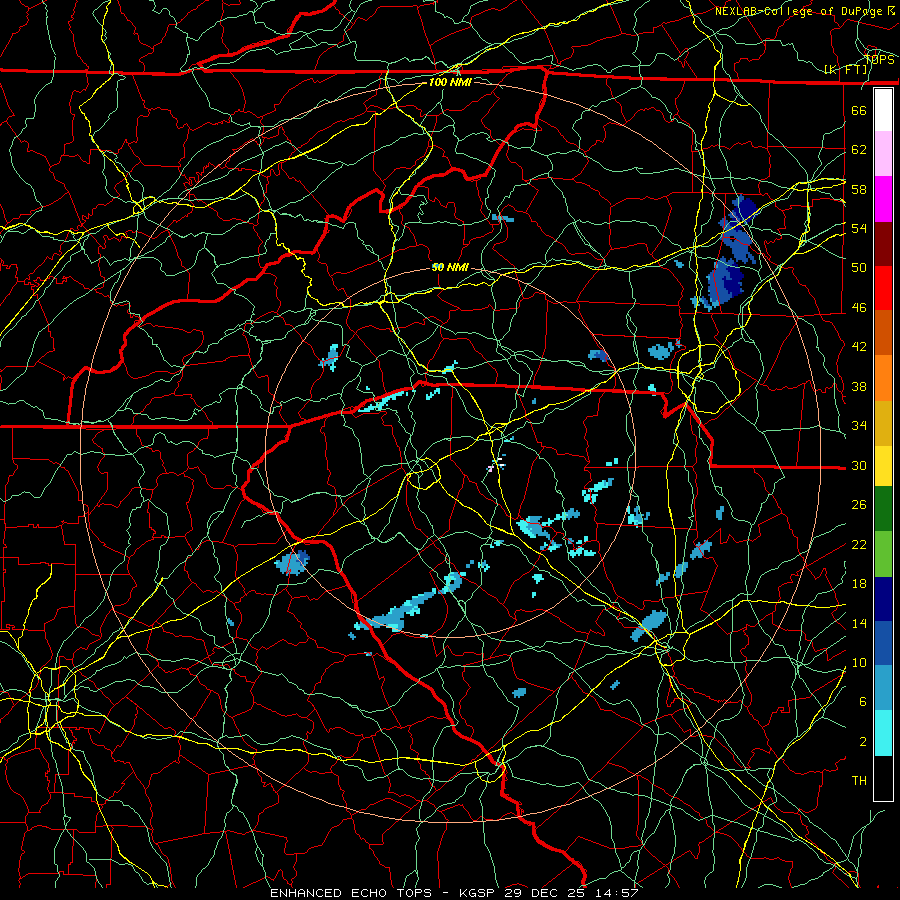Image resolution: width=900 pixels, height=900 pixels.
Task: Click the legend value "26"
Action: click(x=859, y=505)
